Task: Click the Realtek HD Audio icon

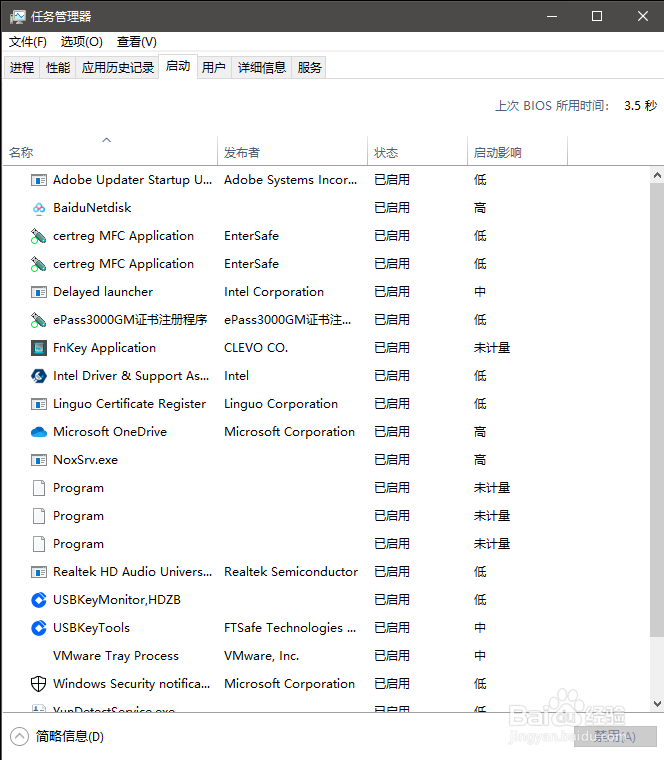Action: (39, 572)
